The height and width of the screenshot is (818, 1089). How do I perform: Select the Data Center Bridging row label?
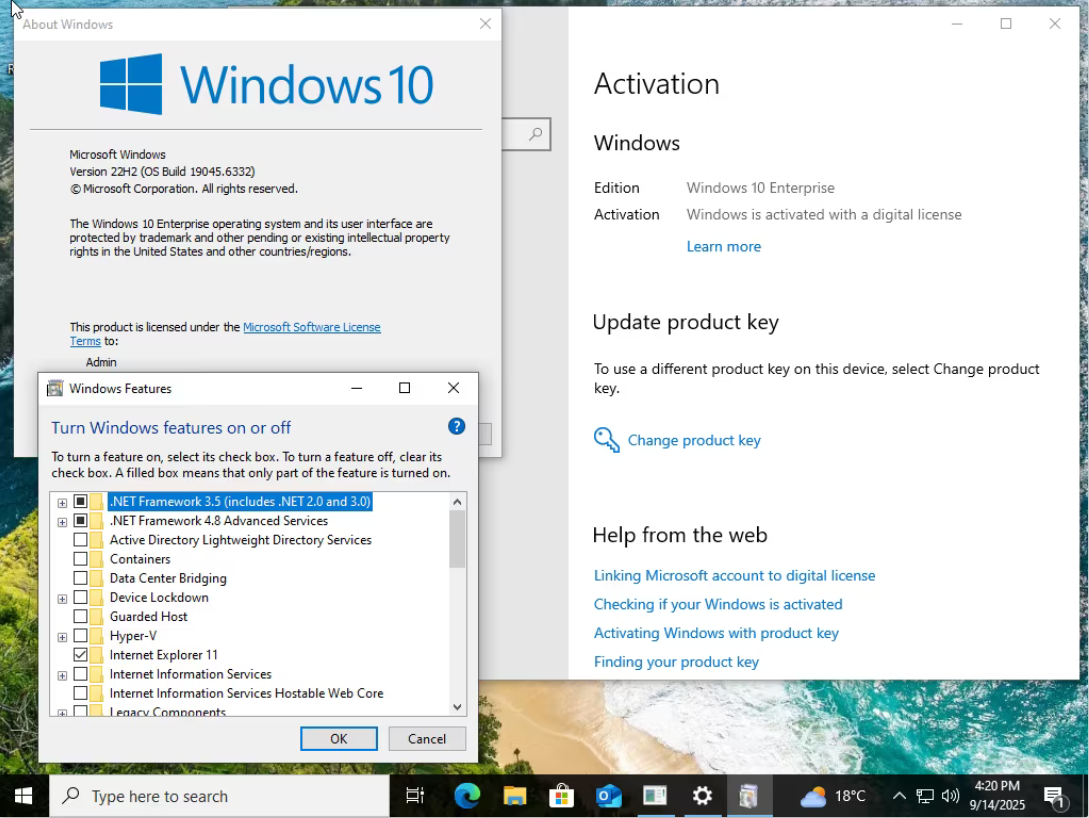click(x=168, y=578)
